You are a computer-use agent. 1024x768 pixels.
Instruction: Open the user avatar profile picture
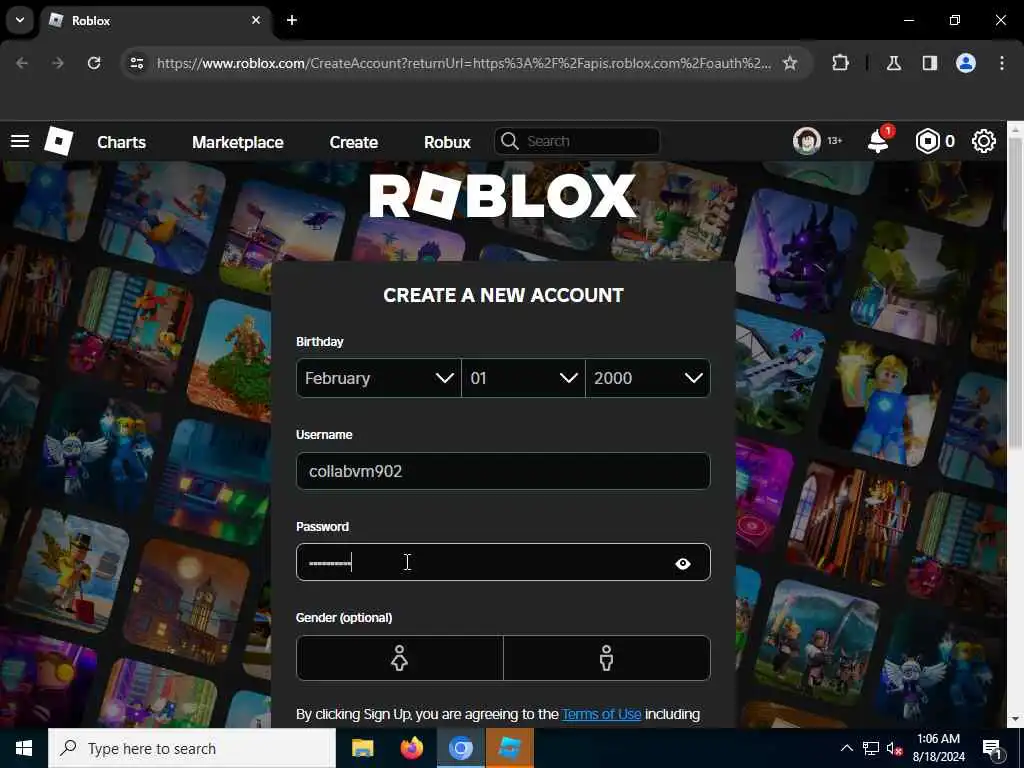[807, 140]
